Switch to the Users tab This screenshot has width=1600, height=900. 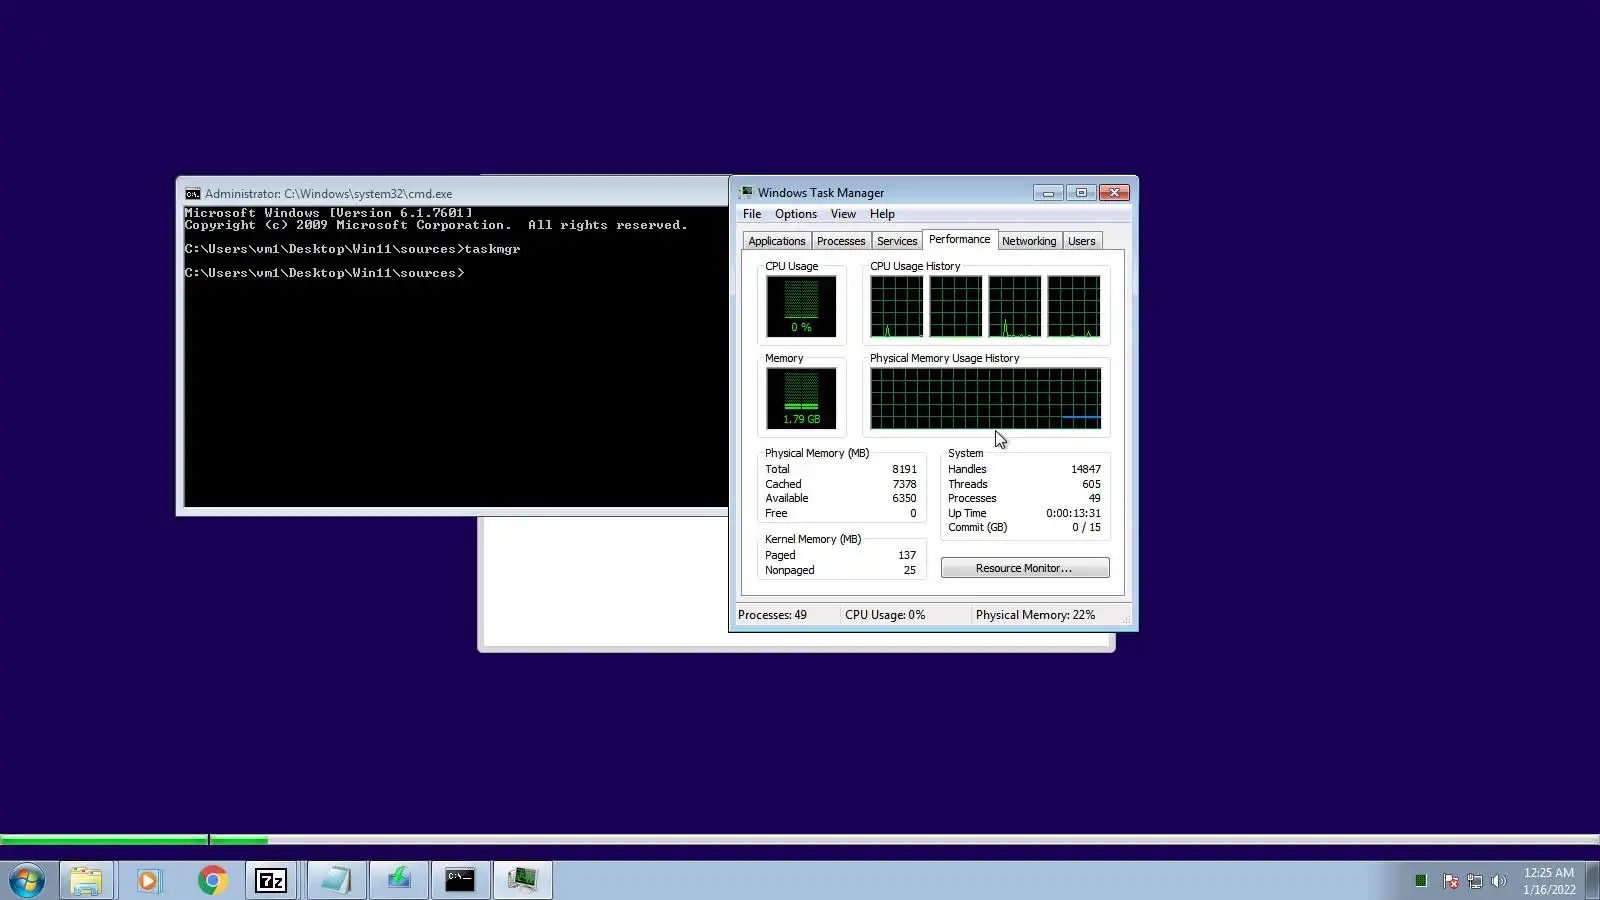[1082, 241]
